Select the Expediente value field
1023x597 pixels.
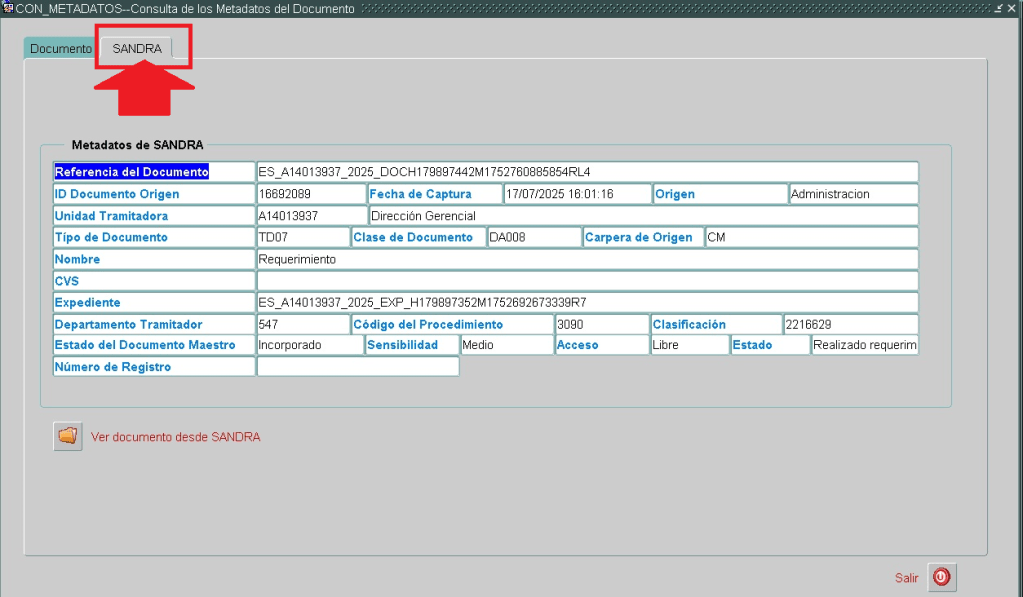(586, 303)
